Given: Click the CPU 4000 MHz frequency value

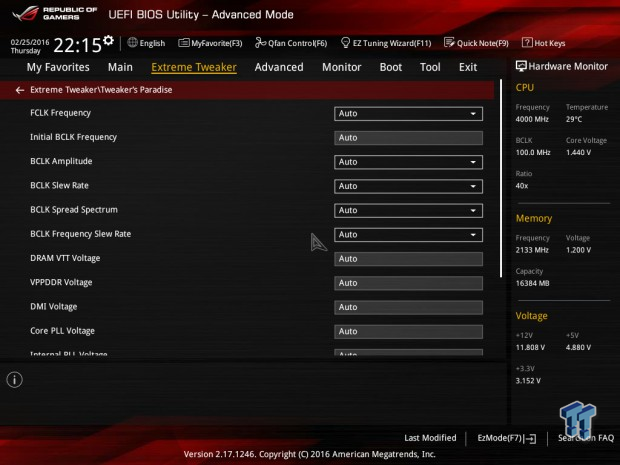Looking at the screenshot, I should 532,119.
